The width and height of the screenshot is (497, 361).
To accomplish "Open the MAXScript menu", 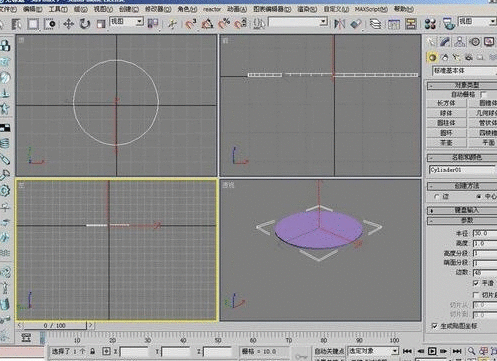I will coord(371,9).
